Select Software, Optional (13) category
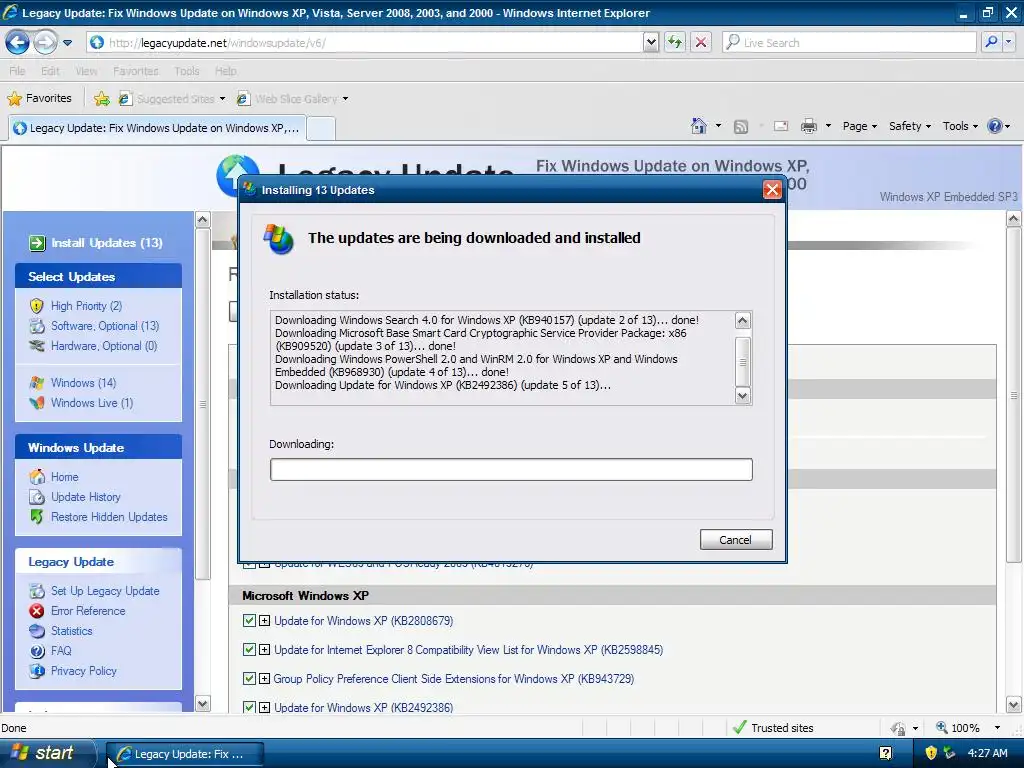Screen dimensions: 1024x768 pos(104,326)
